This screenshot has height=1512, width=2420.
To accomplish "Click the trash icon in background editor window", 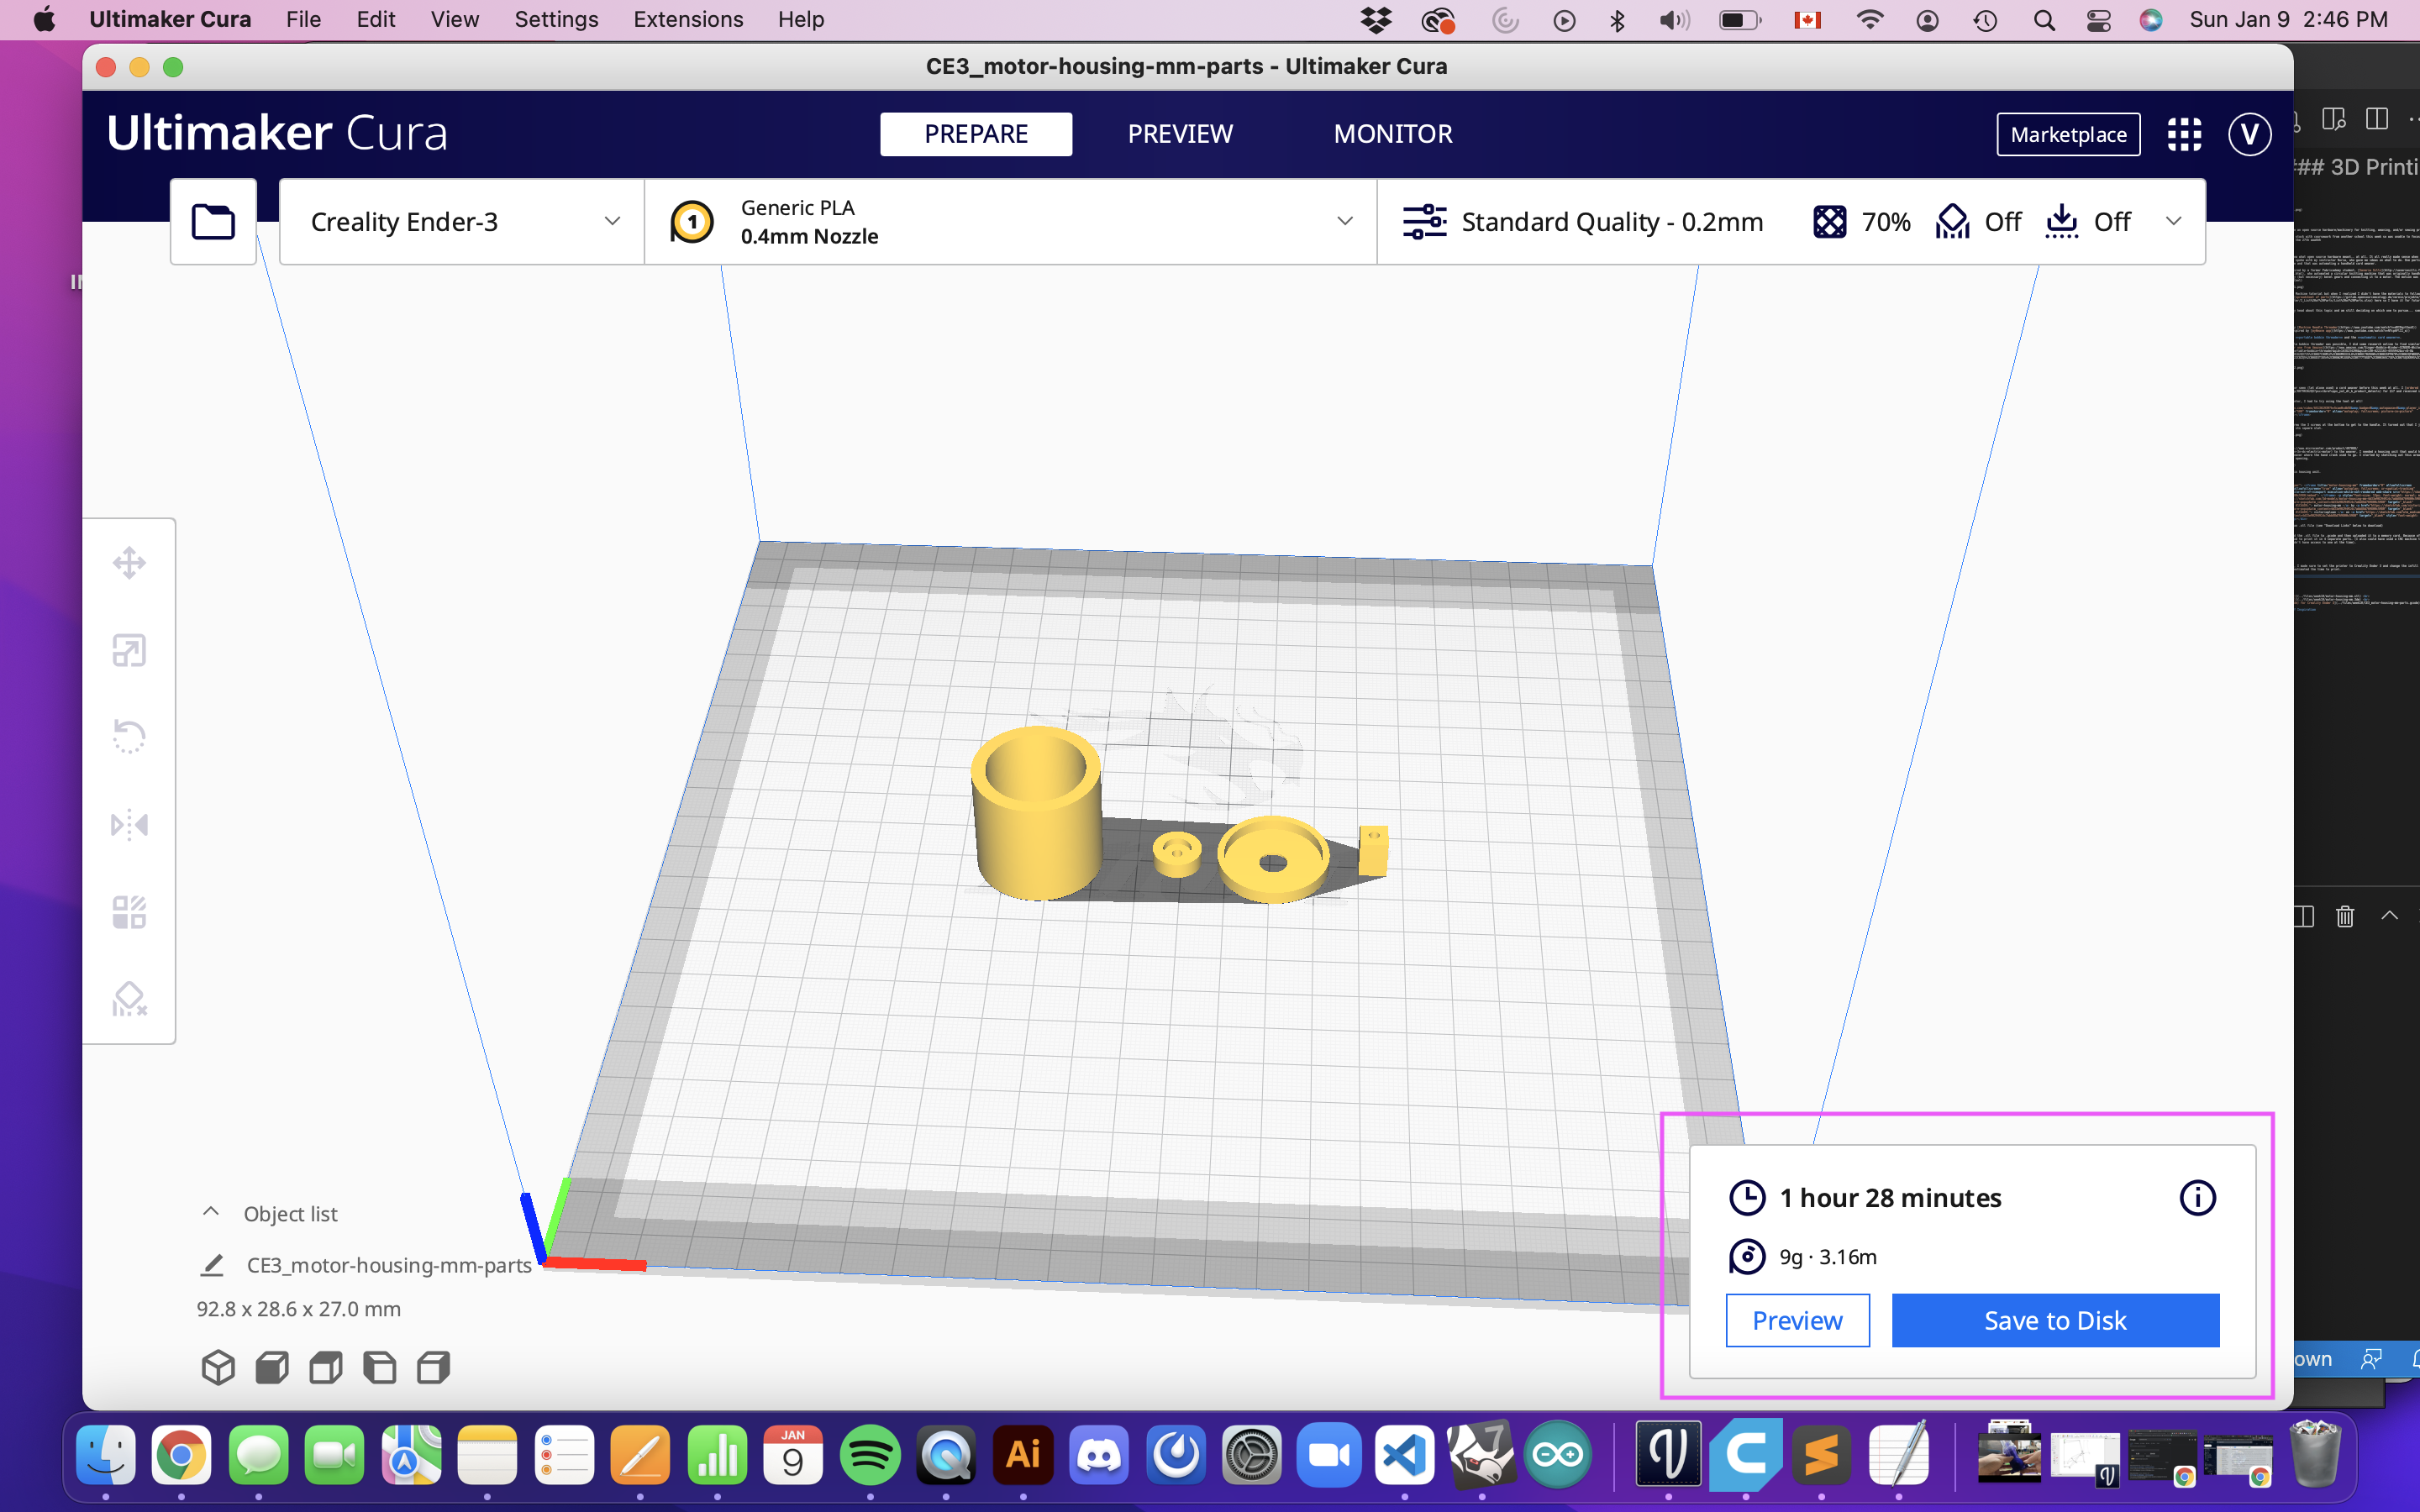I will (x=2345, y=915).
